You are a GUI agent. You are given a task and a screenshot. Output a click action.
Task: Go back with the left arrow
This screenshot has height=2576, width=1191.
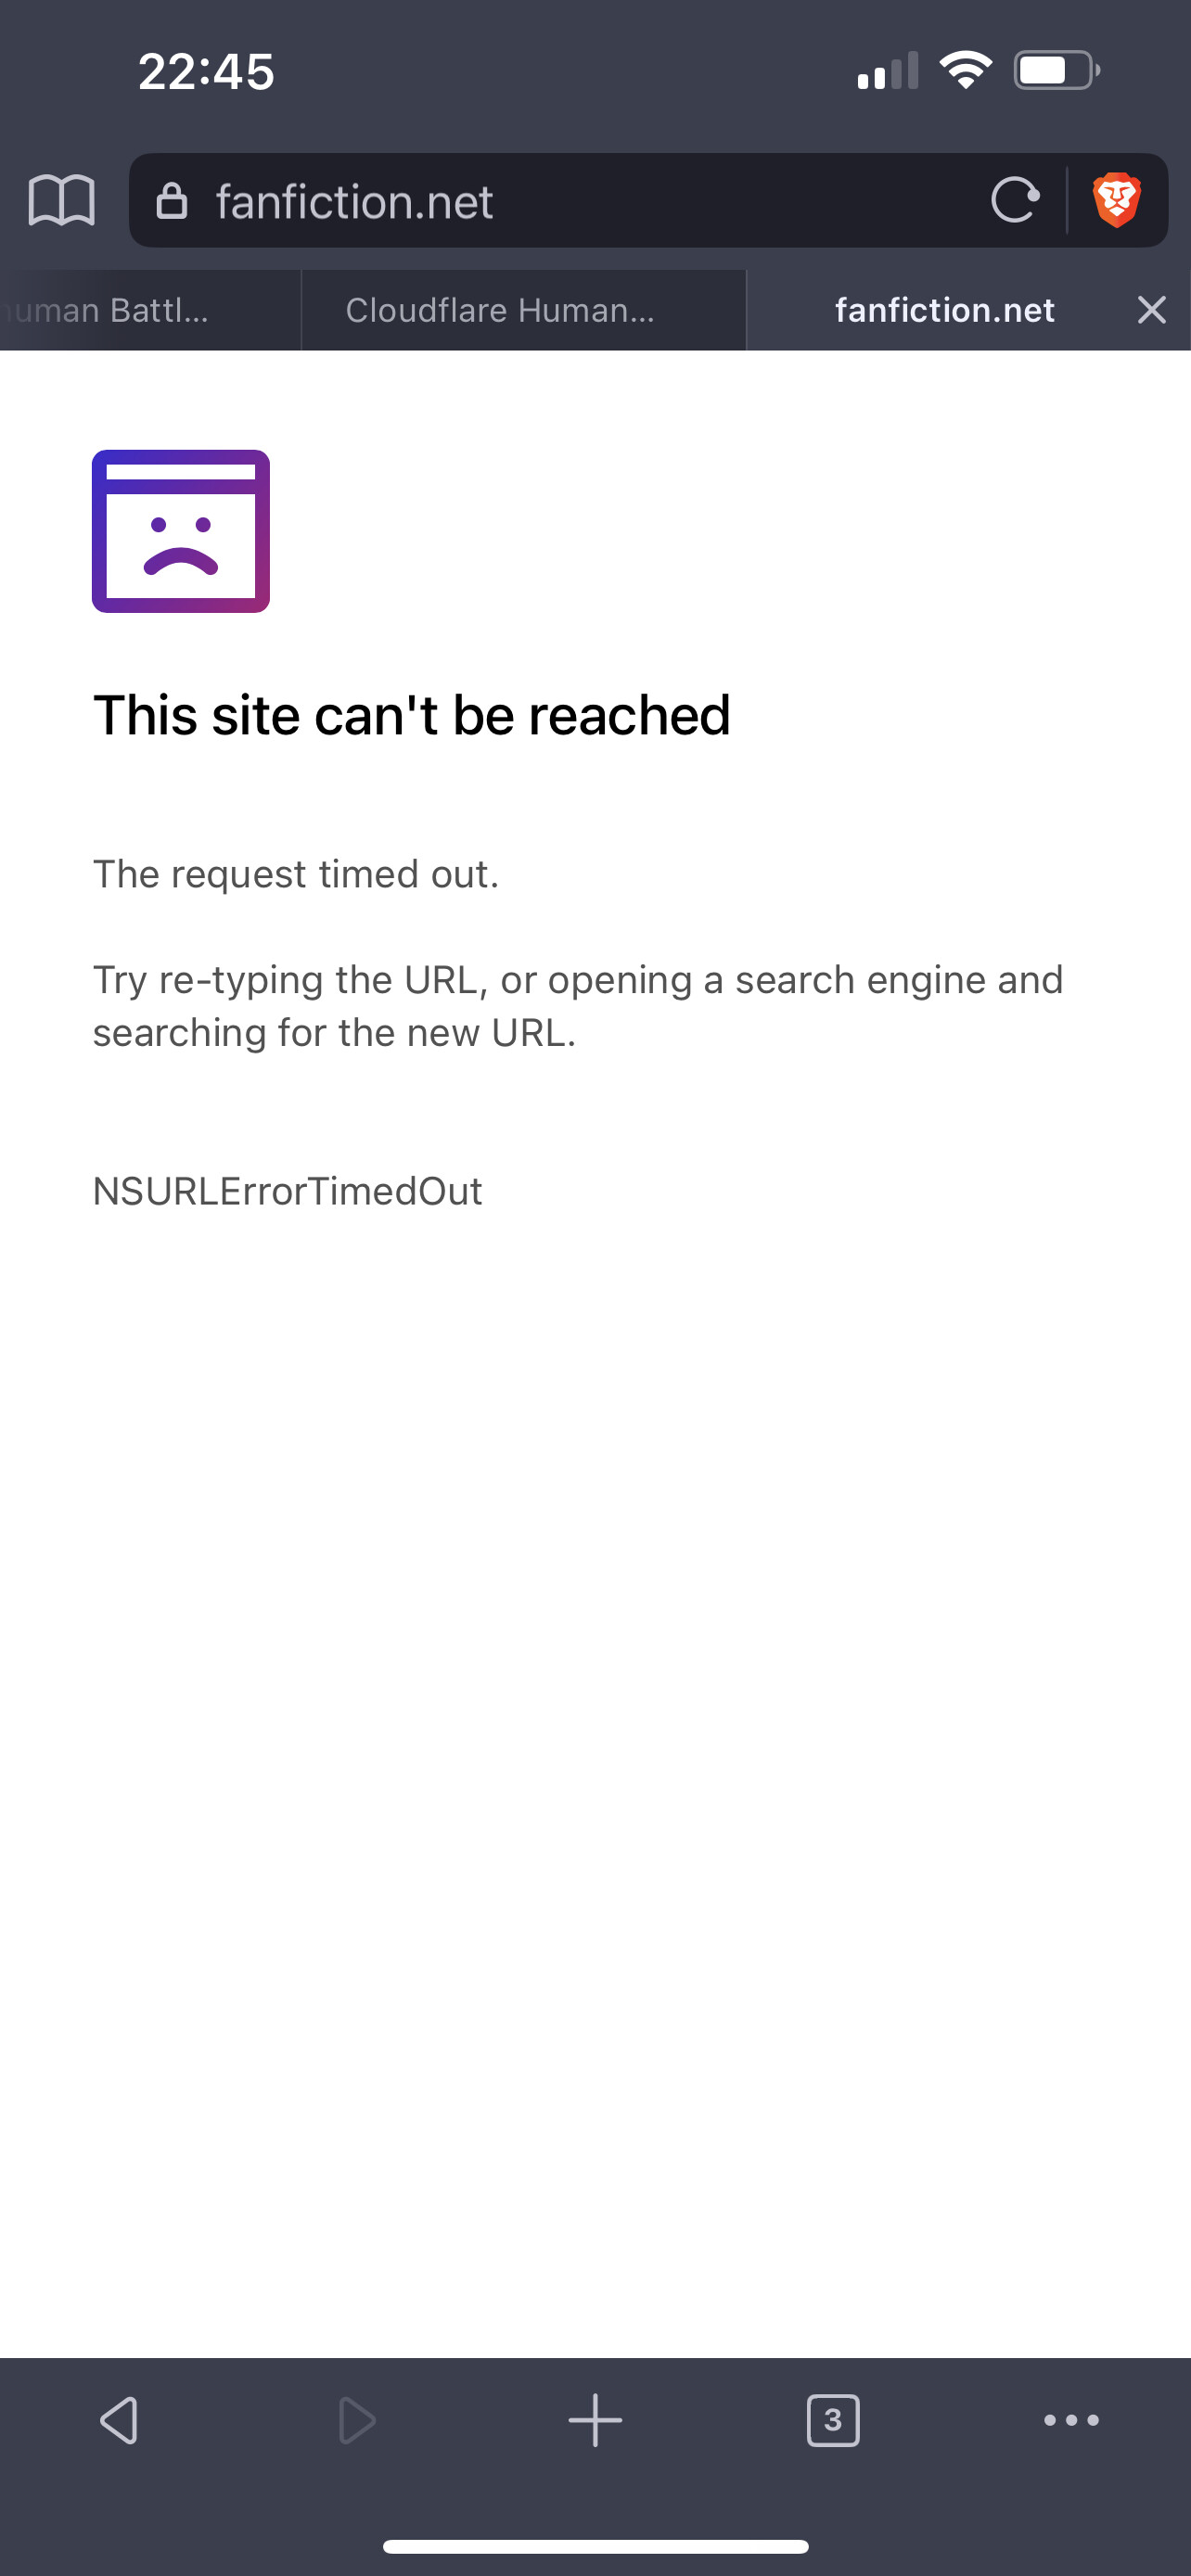click(119, 2421)
